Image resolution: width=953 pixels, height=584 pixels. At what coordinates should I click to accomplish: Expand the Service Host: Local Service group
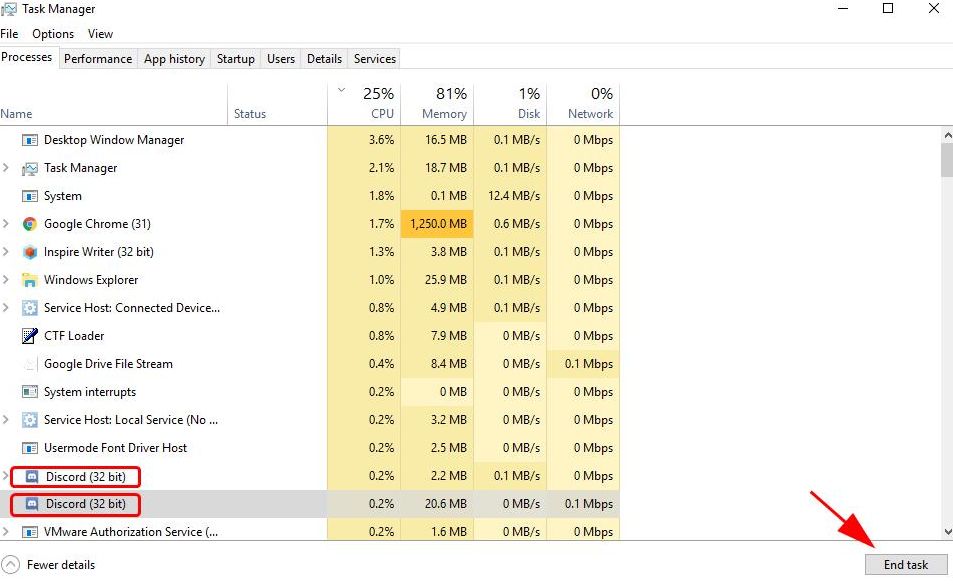click(7, 420)
